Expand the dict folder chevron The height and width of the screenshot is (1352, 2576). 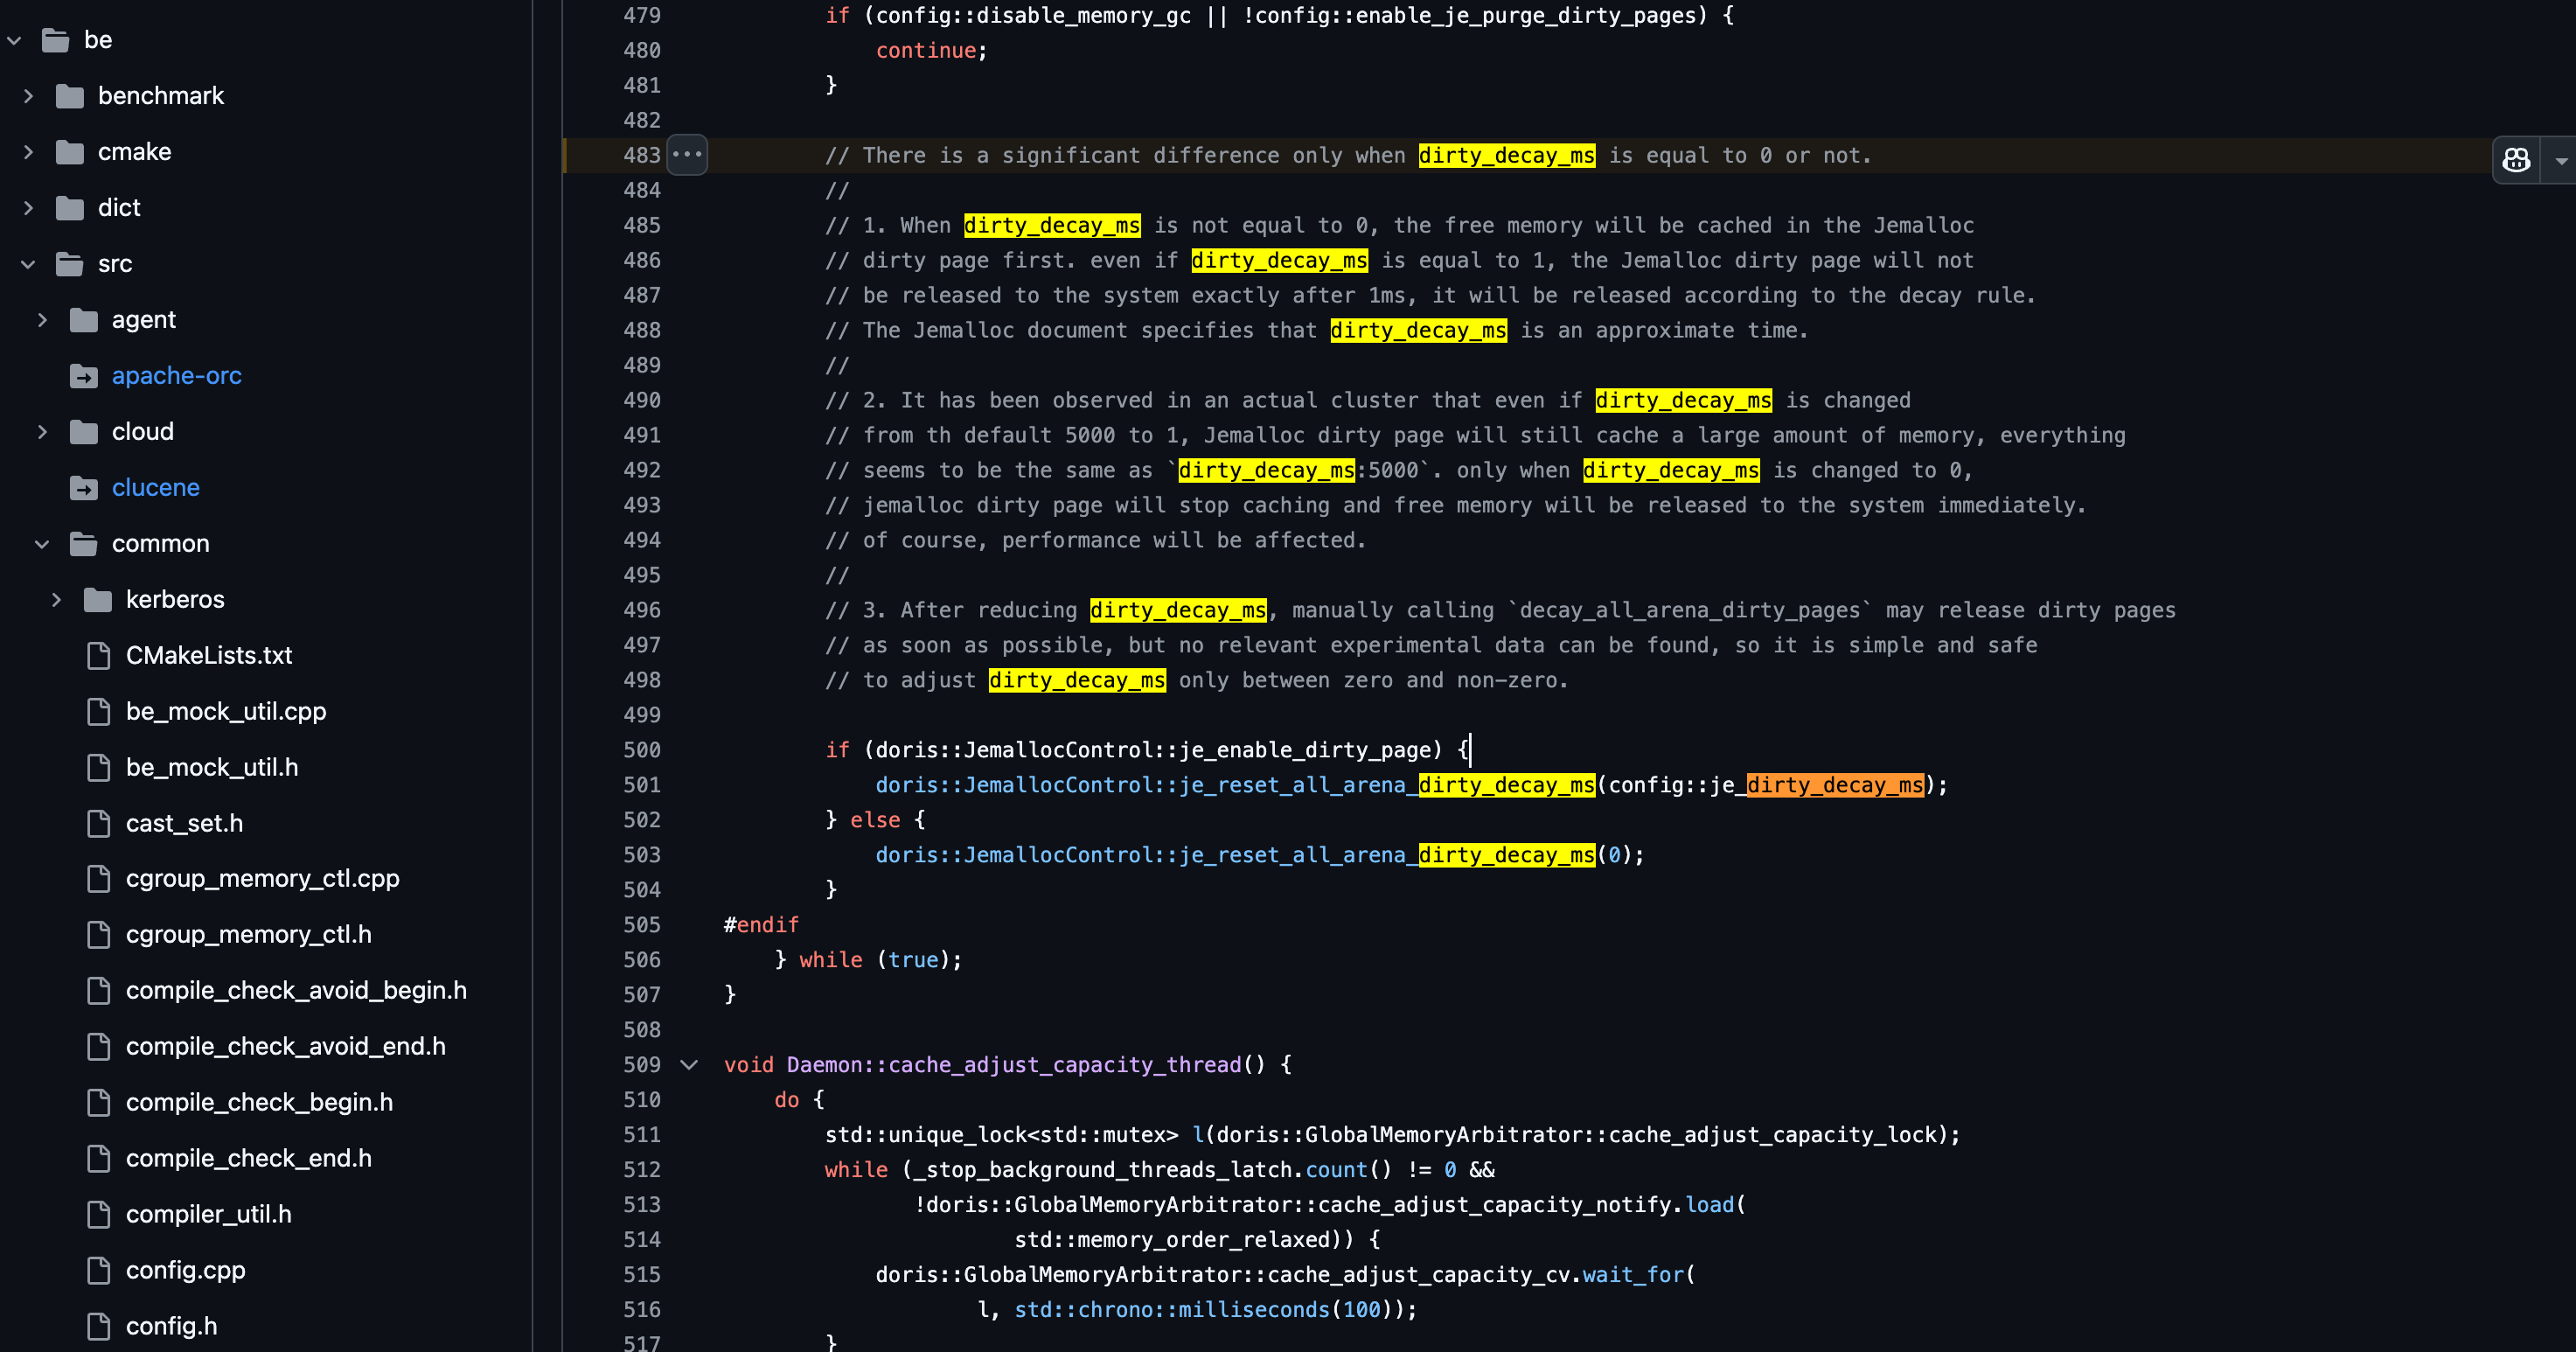[28, 208]
